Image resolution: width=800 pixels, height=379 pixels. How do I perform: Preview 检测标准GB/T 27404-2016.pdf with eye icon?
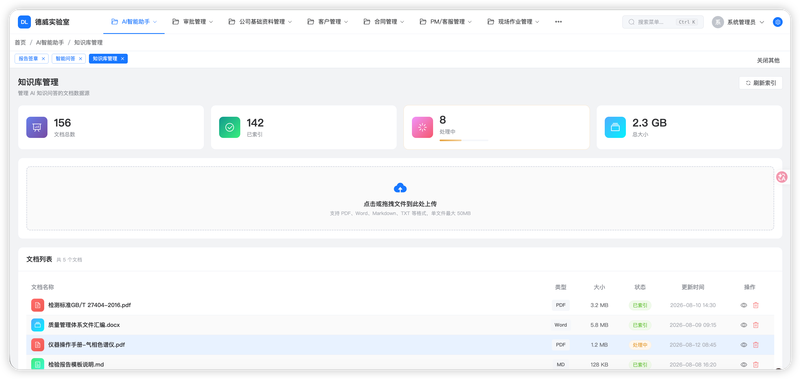coord(743,305)
